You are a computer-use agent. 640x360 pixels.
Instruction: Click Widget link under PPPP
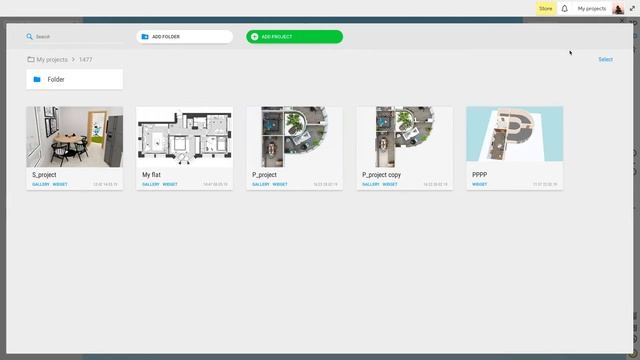coord(480,184)
